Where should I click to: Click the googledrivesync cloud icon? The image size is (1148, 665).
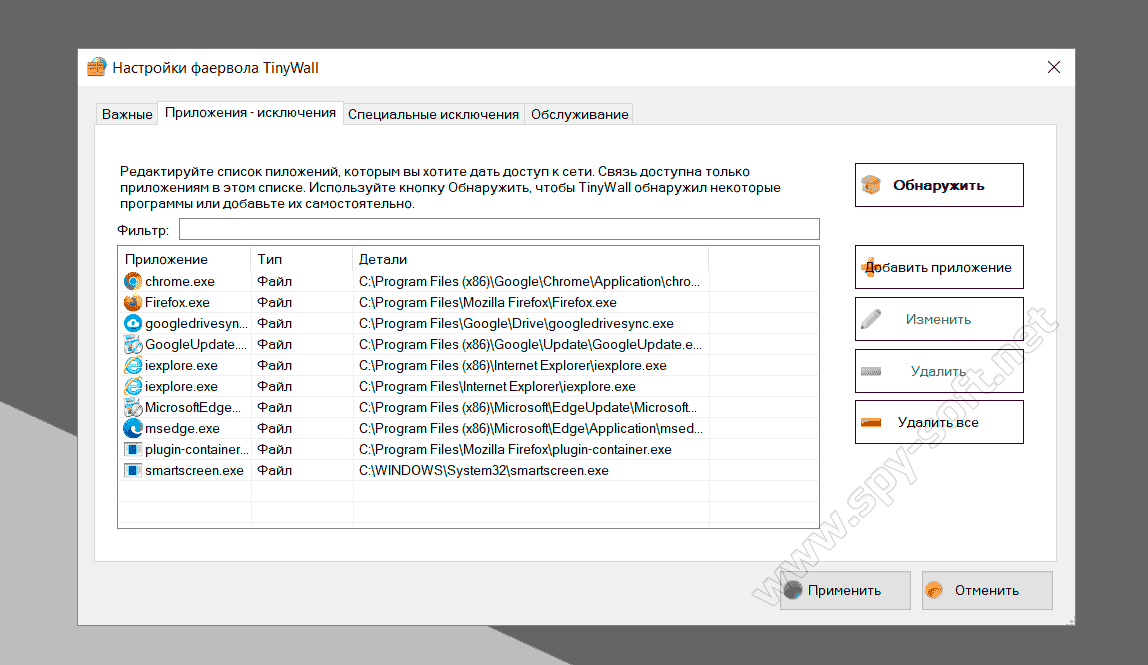point(132,323)
